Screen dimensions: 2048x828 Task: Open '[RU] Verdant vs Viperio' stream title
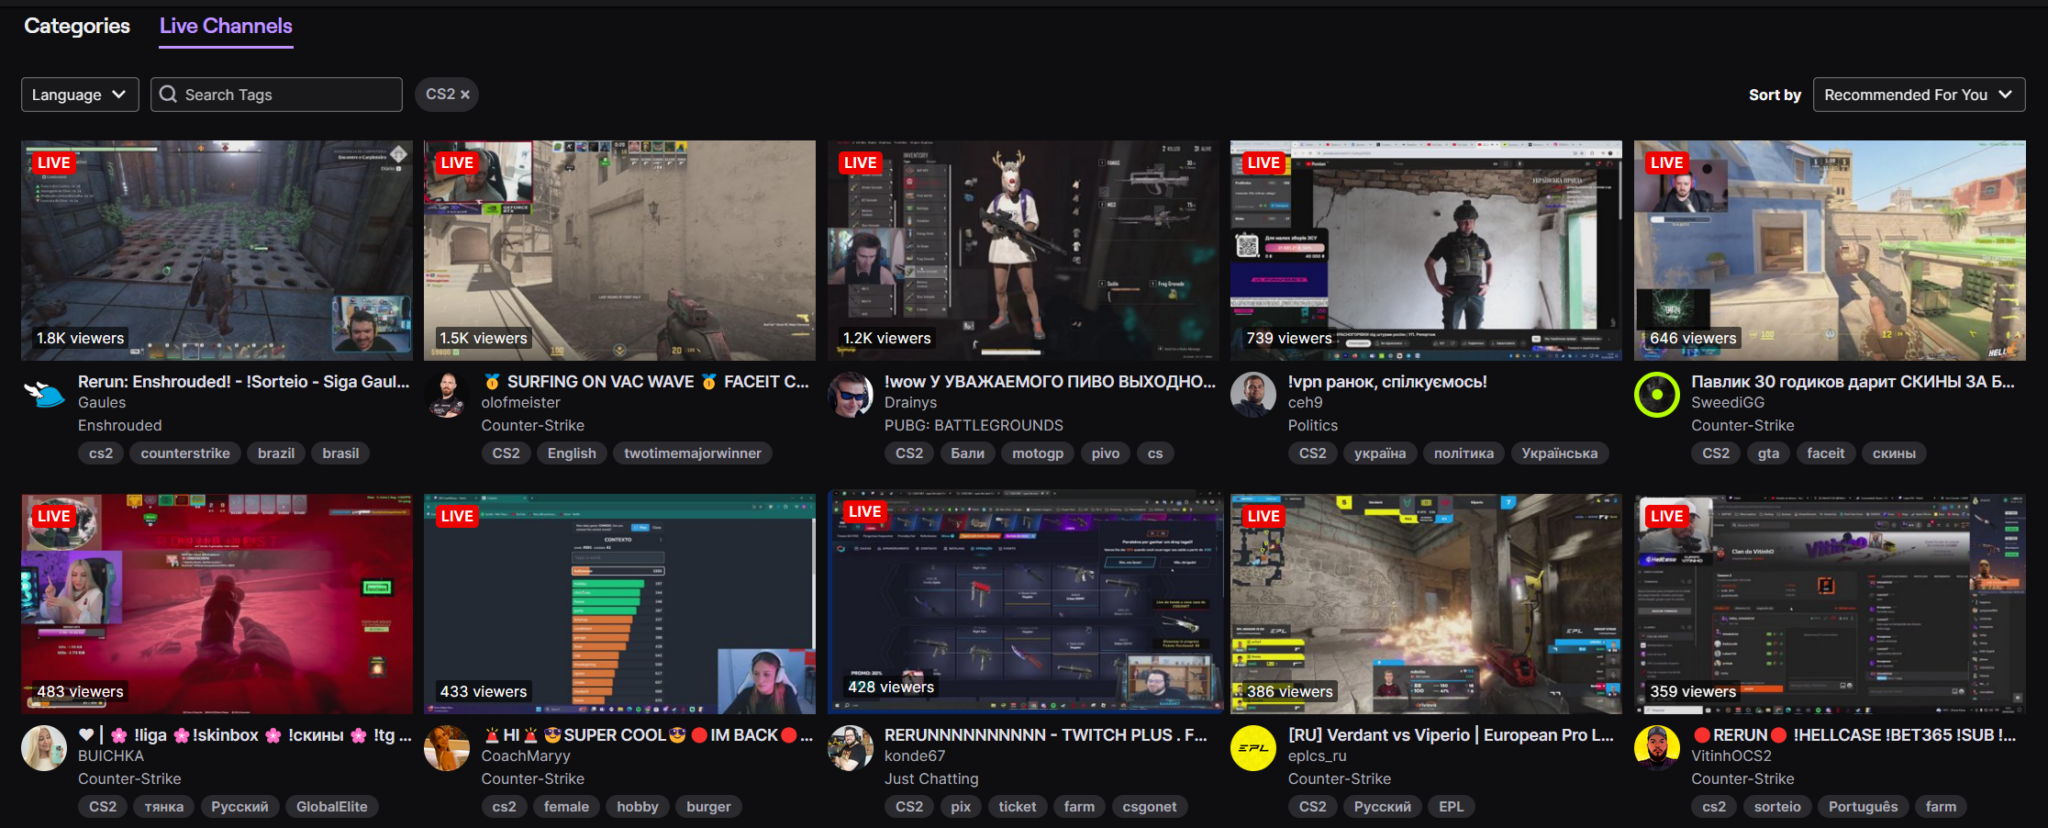coord(1451,735)
